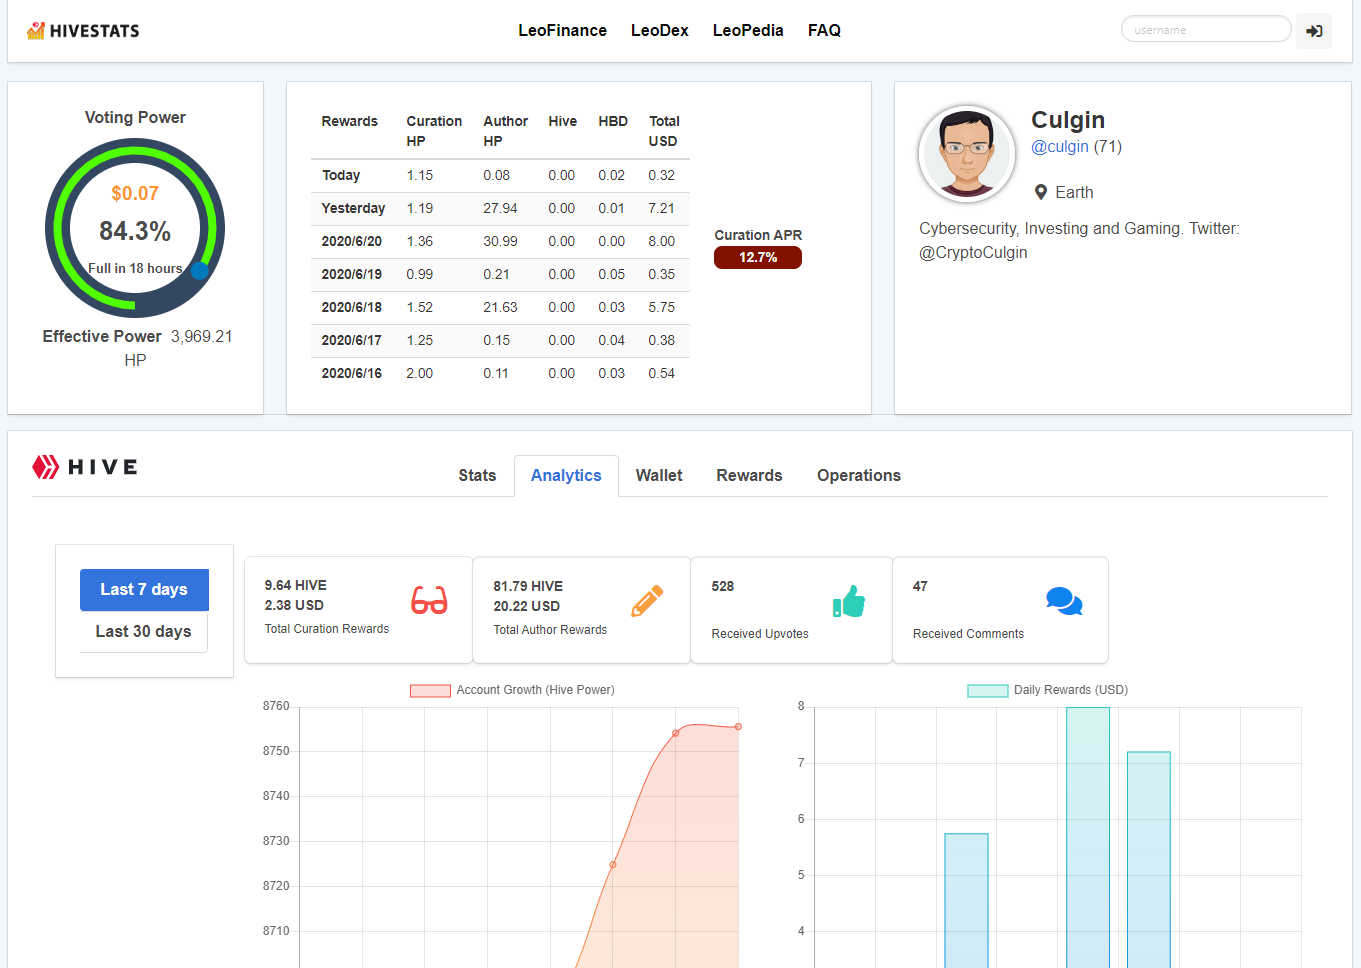Click the Earth location text
The image size is (1361, 968).
point(1074,193)
